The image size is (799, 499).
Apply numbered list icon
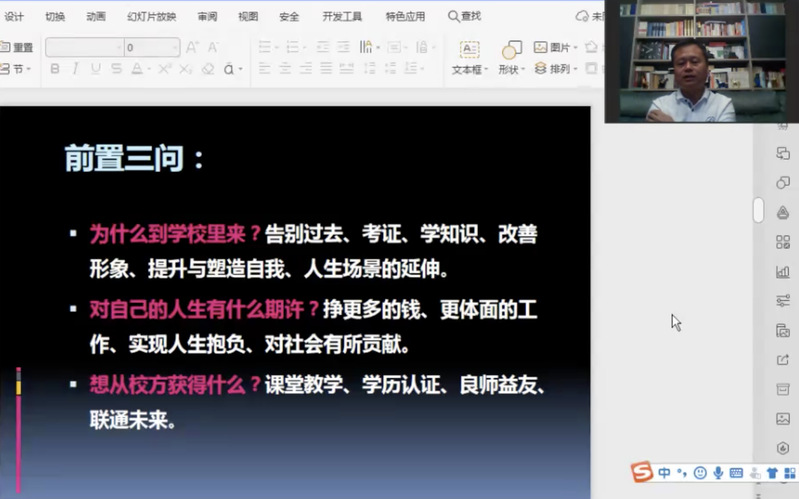292,47
